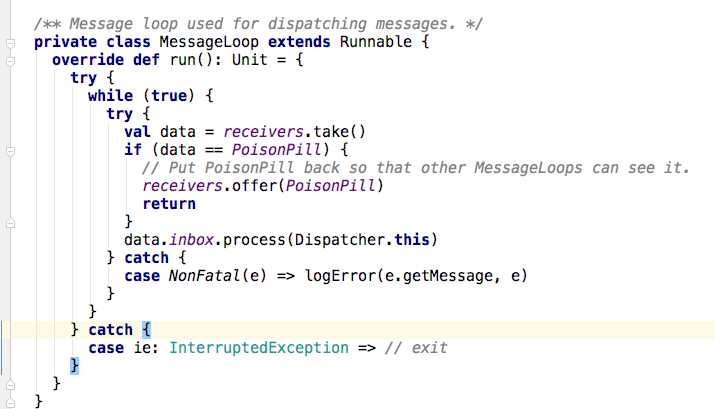
Task: Click fold end marker beside run method's closing brace
Action: (x=8, y=384)
